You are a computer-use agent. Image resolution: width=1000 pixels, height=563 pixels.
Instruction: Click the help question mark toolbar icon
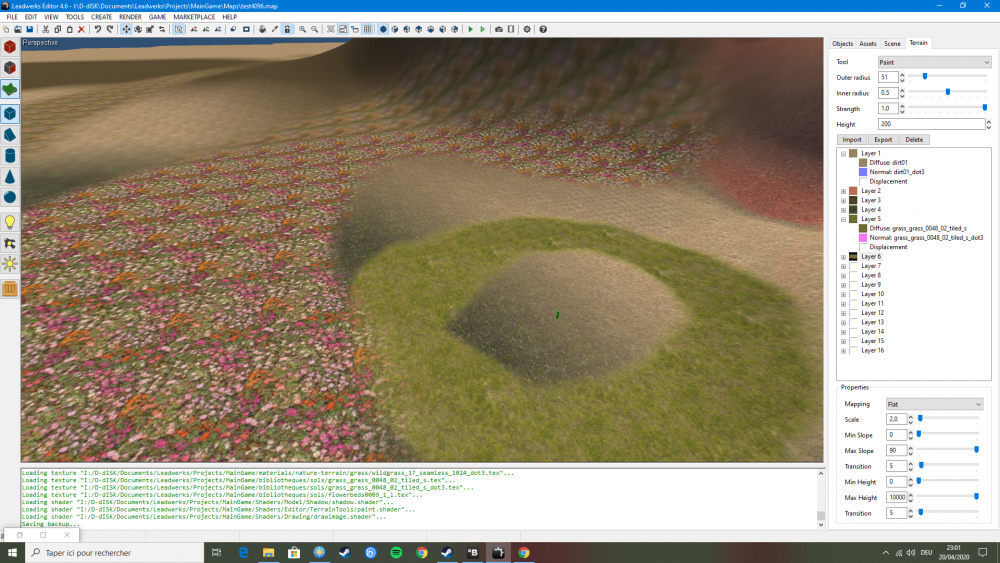coord(543,30)
